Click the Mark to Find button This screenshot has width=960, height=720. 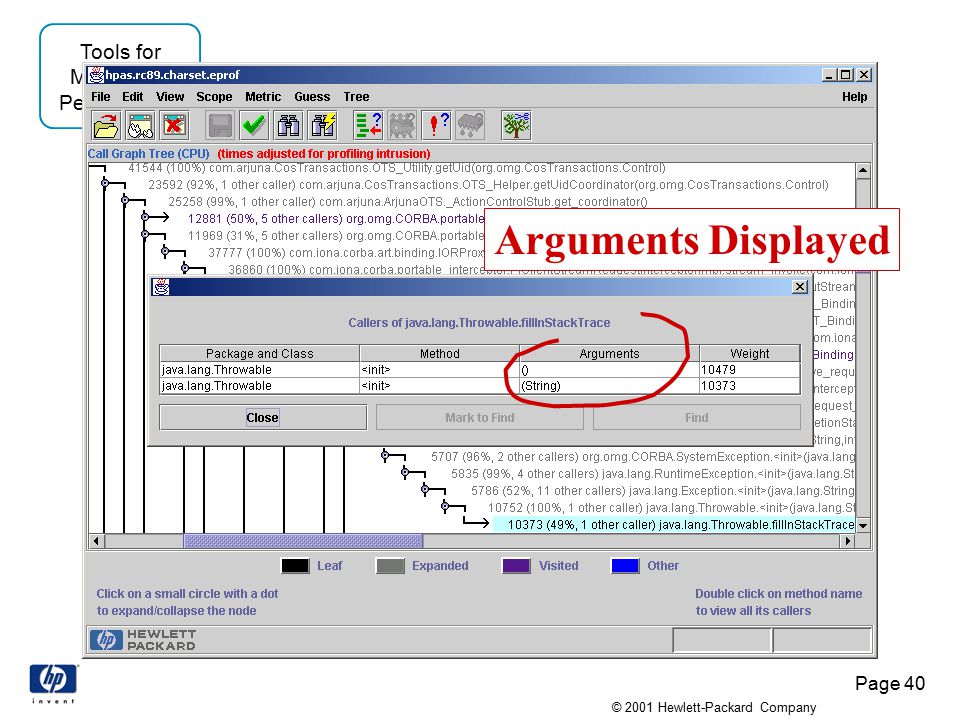pyautogui.click(x=479, y=418)
